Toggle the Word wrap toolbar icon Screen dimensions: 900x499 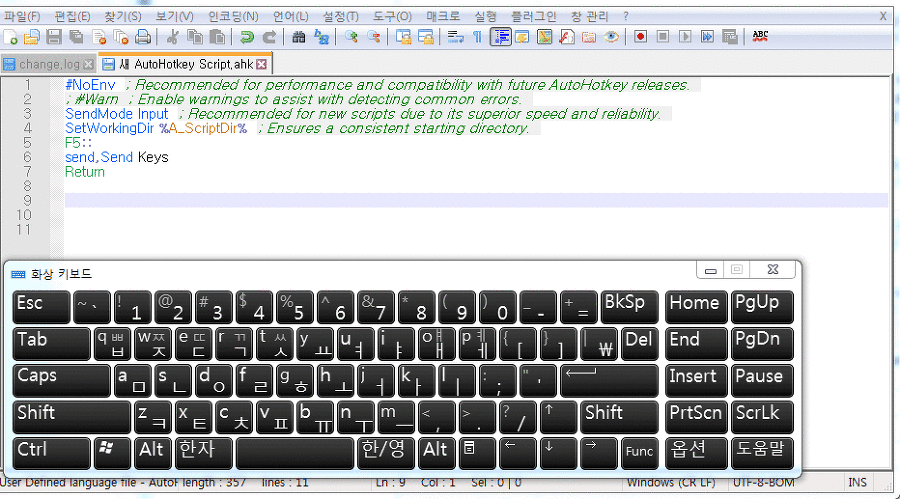point(455,37)
